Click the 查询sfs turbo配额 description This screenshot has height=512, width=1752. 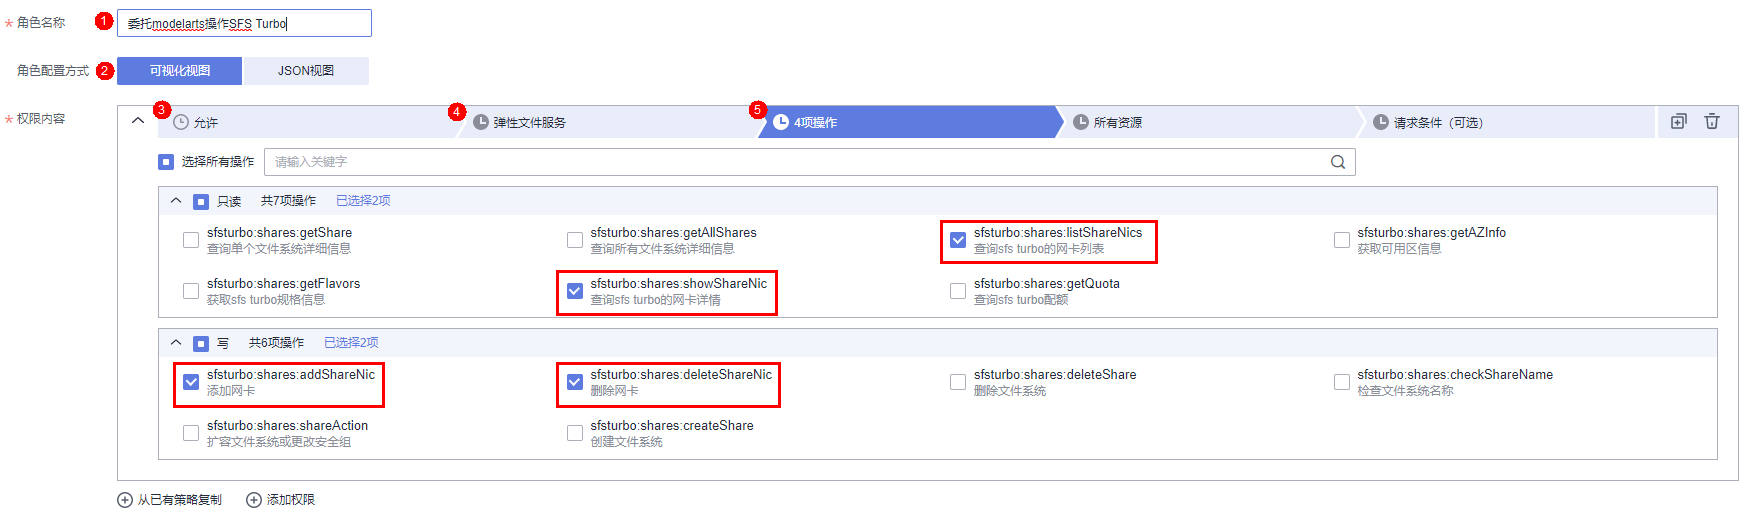(1021, 300)
